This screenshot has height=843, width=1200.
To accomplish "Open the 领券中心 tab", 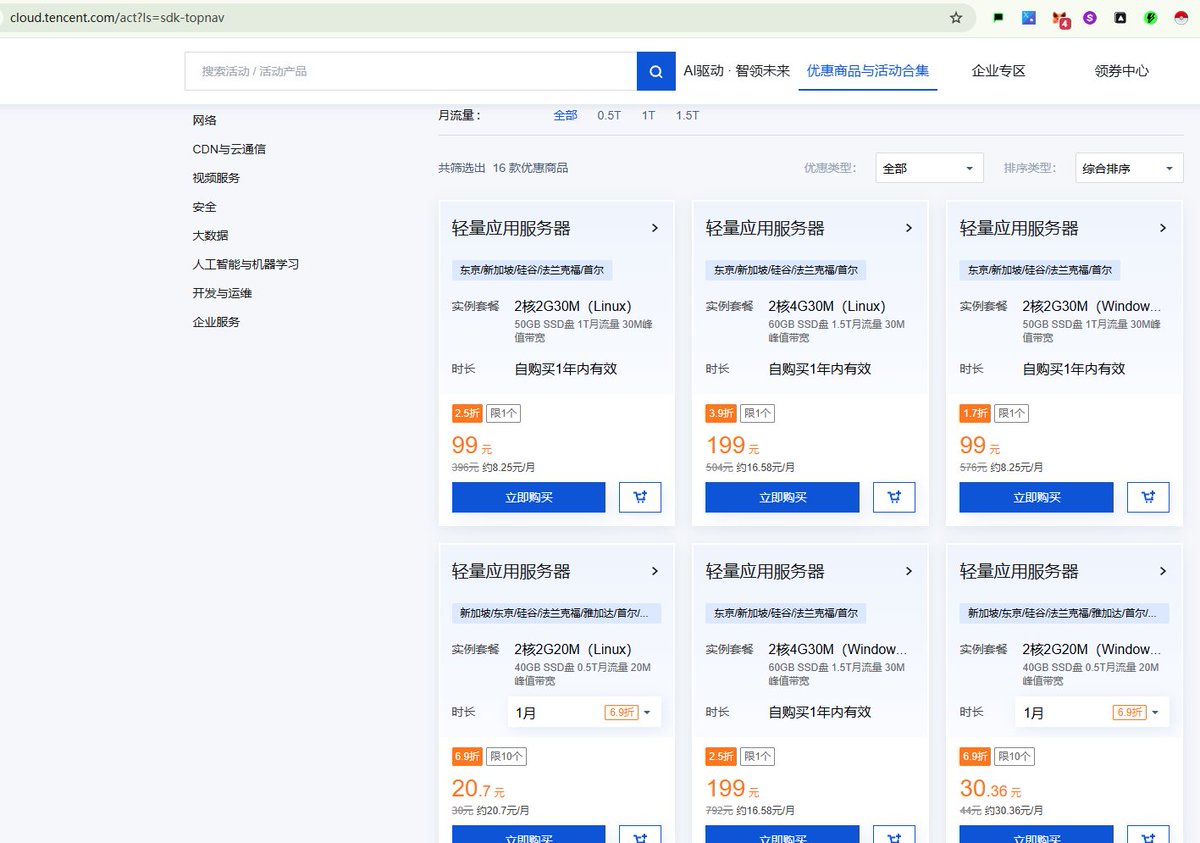I will point(1121,71).
